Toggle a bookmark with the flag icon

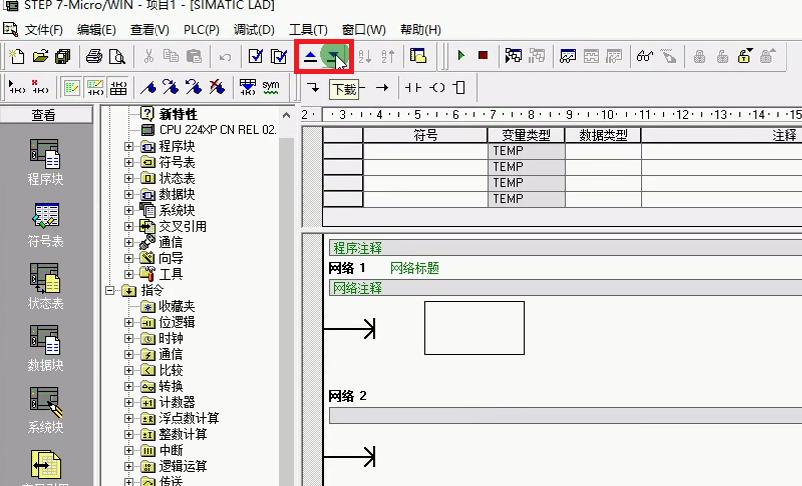click(148, 87)
